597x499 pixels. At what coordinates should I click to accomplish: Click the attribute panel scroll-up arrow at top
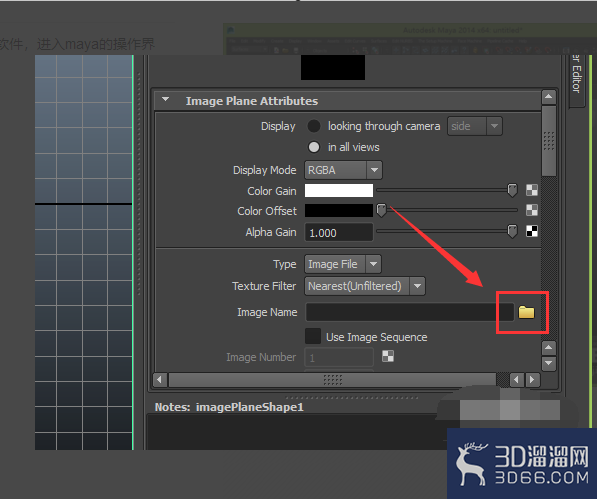click(549, 97)
